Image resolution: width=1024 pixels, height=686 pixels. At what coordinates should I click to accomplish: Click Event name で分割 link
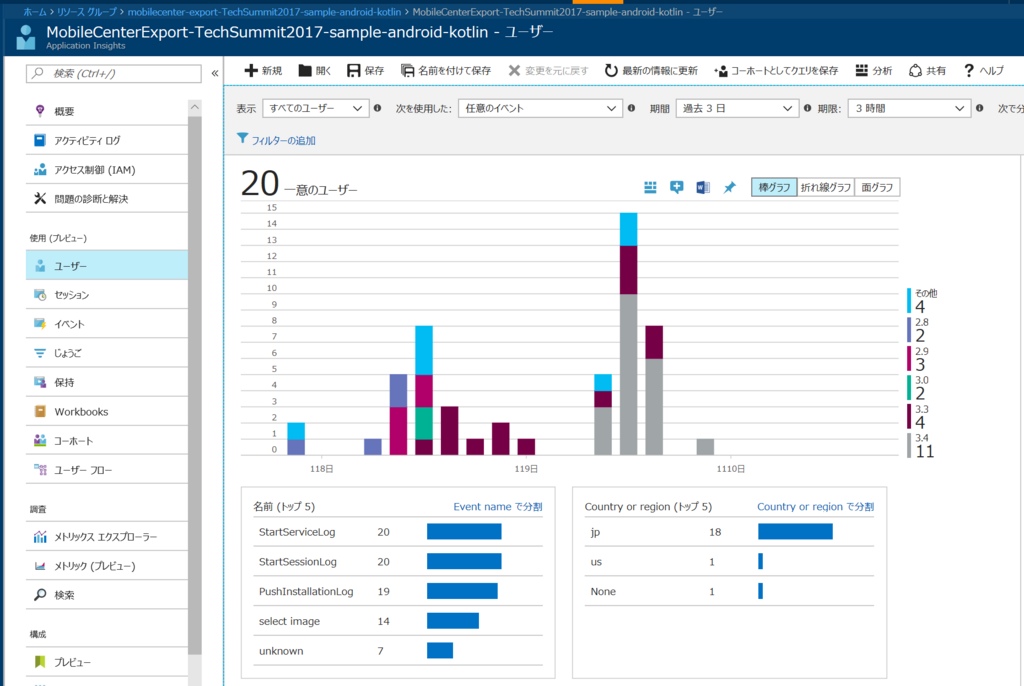tap(498, 506)
